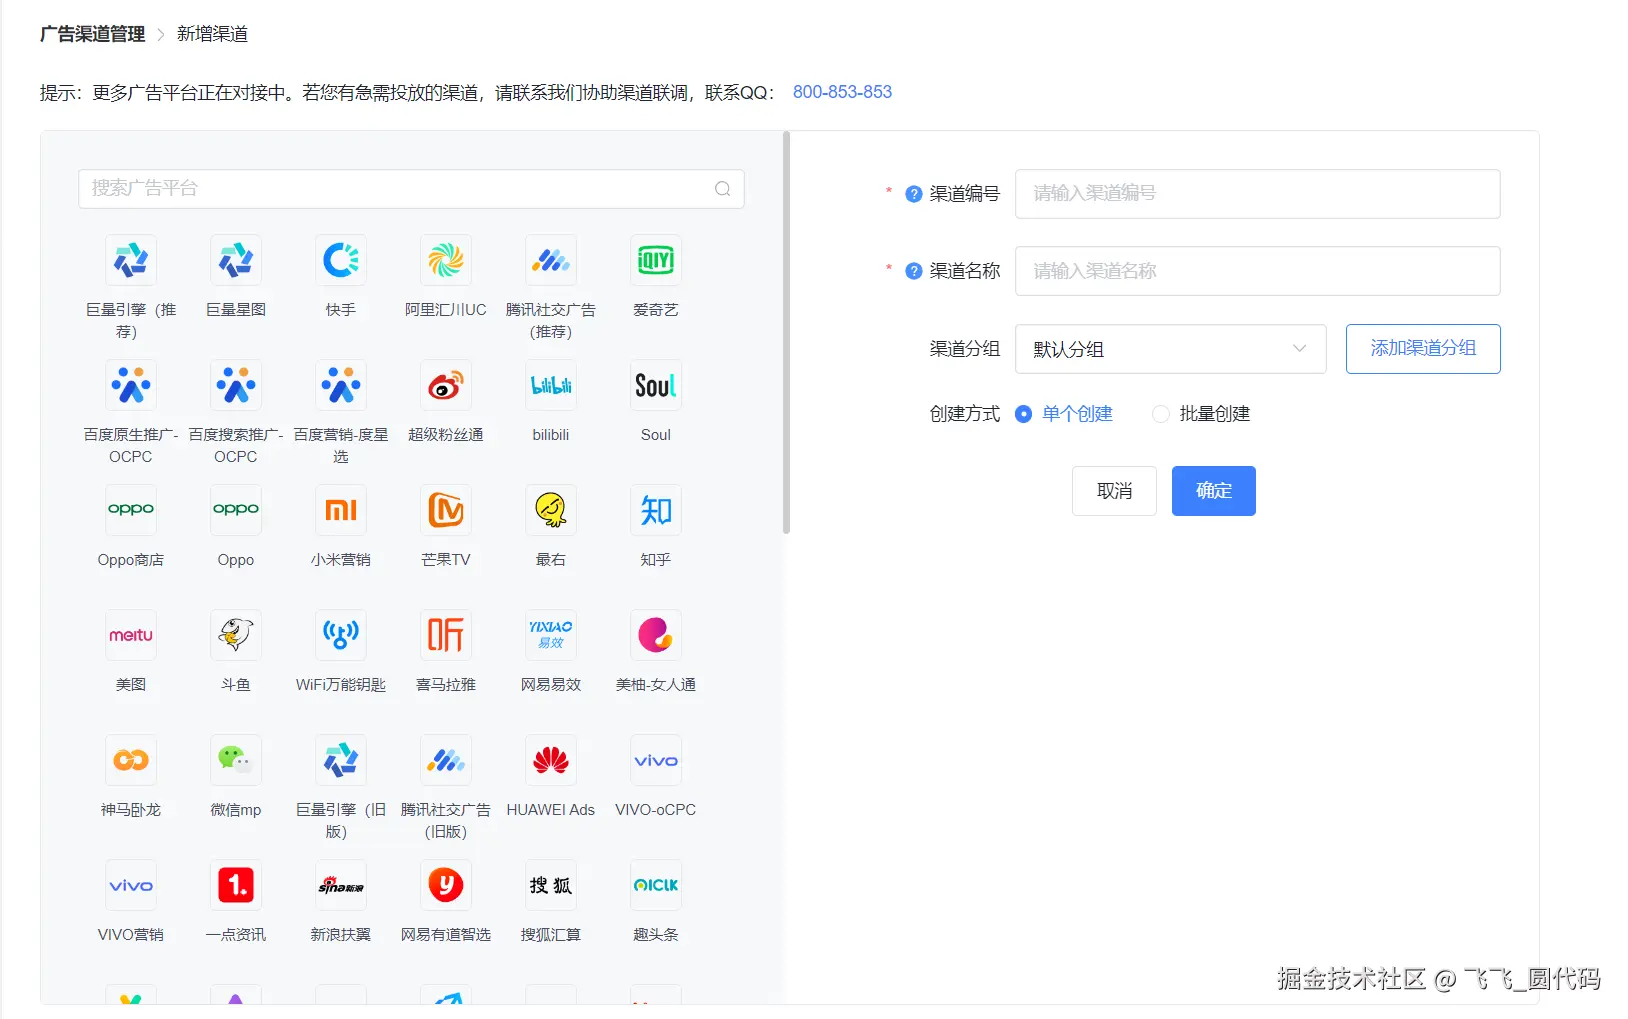The height and width of the screenshot is (1019, 1628).
Task: Select the 超级粉丝通 Weibo icon
Action: 446,385
